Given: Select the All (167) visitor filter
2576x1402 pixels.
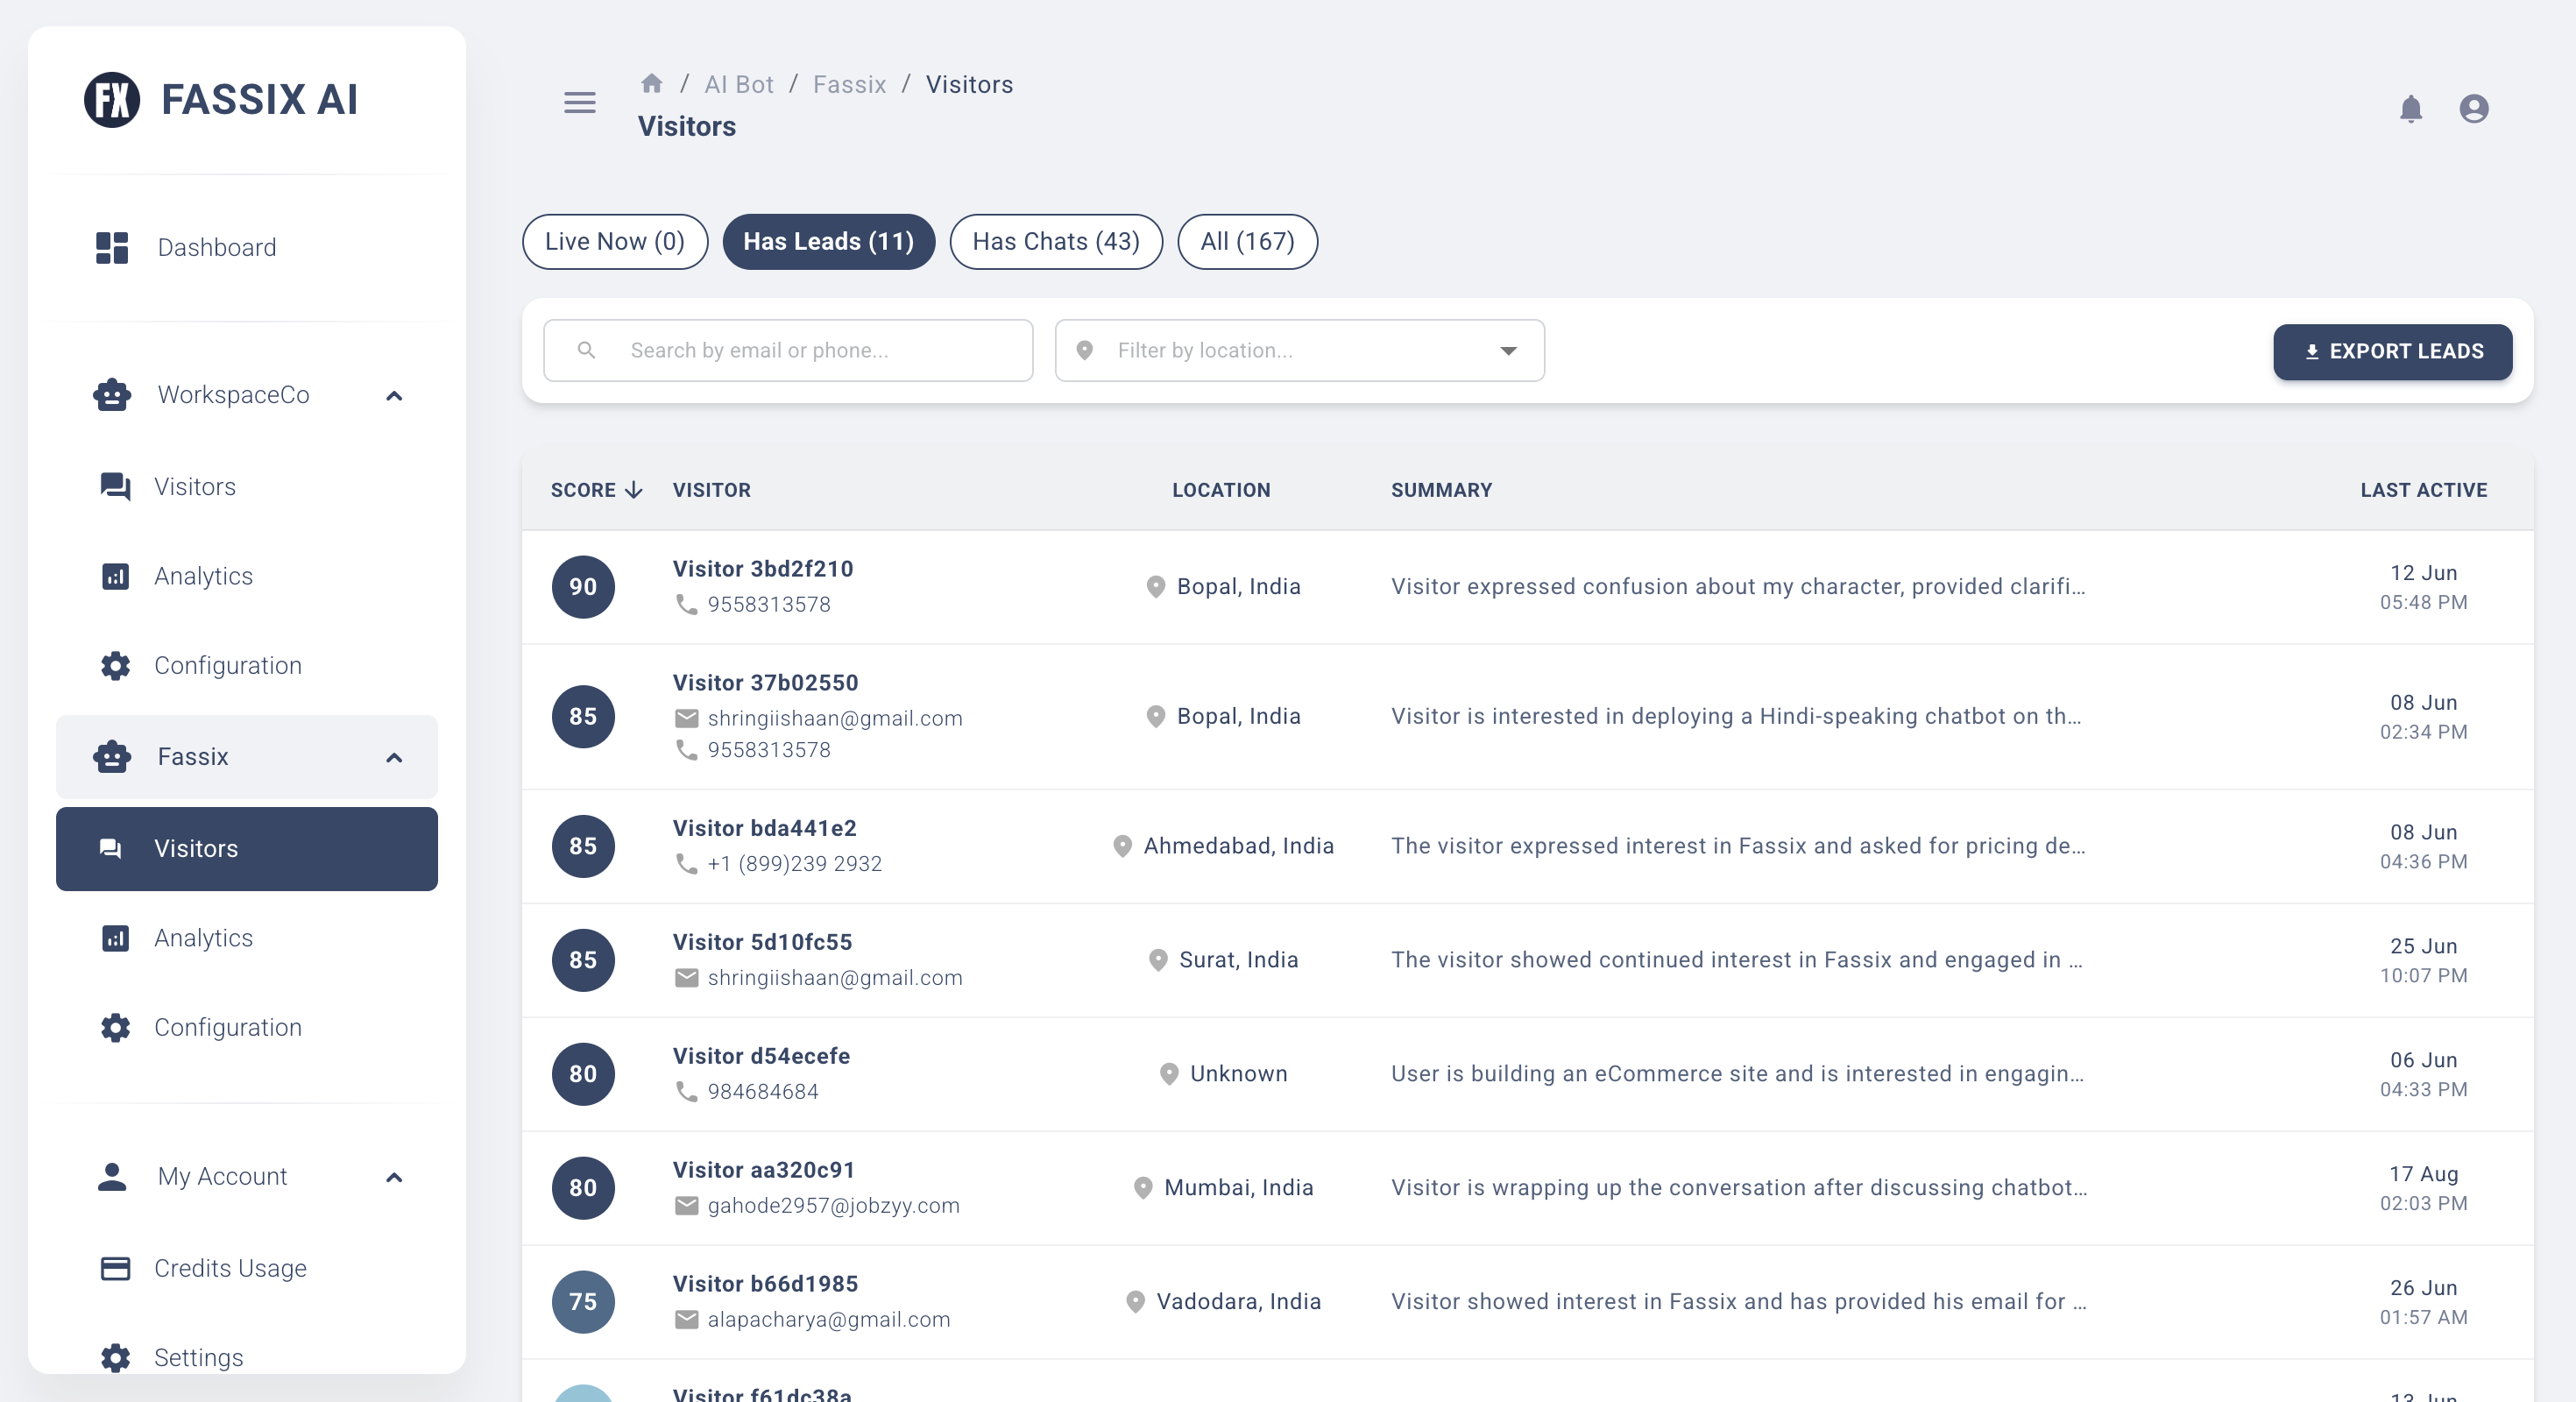Looking at the screenshot, I should pos(1246,241).
